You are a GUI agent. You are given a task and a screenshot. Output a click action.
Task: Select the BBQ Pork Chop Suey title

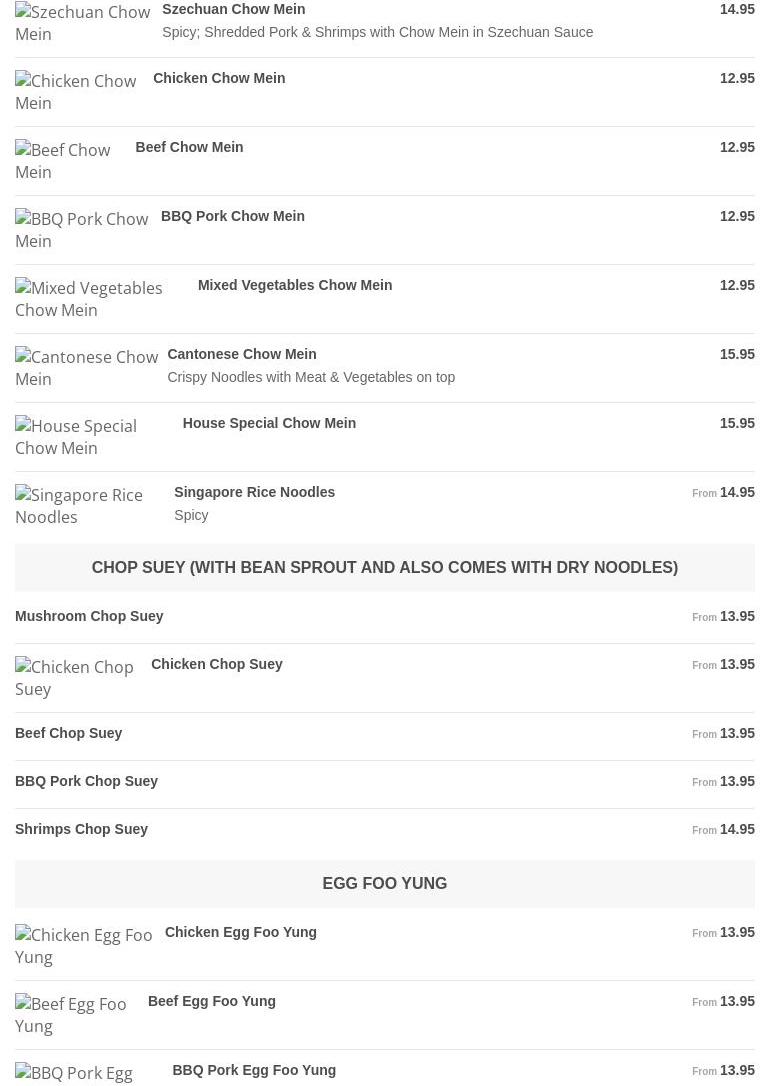point(86,781)
